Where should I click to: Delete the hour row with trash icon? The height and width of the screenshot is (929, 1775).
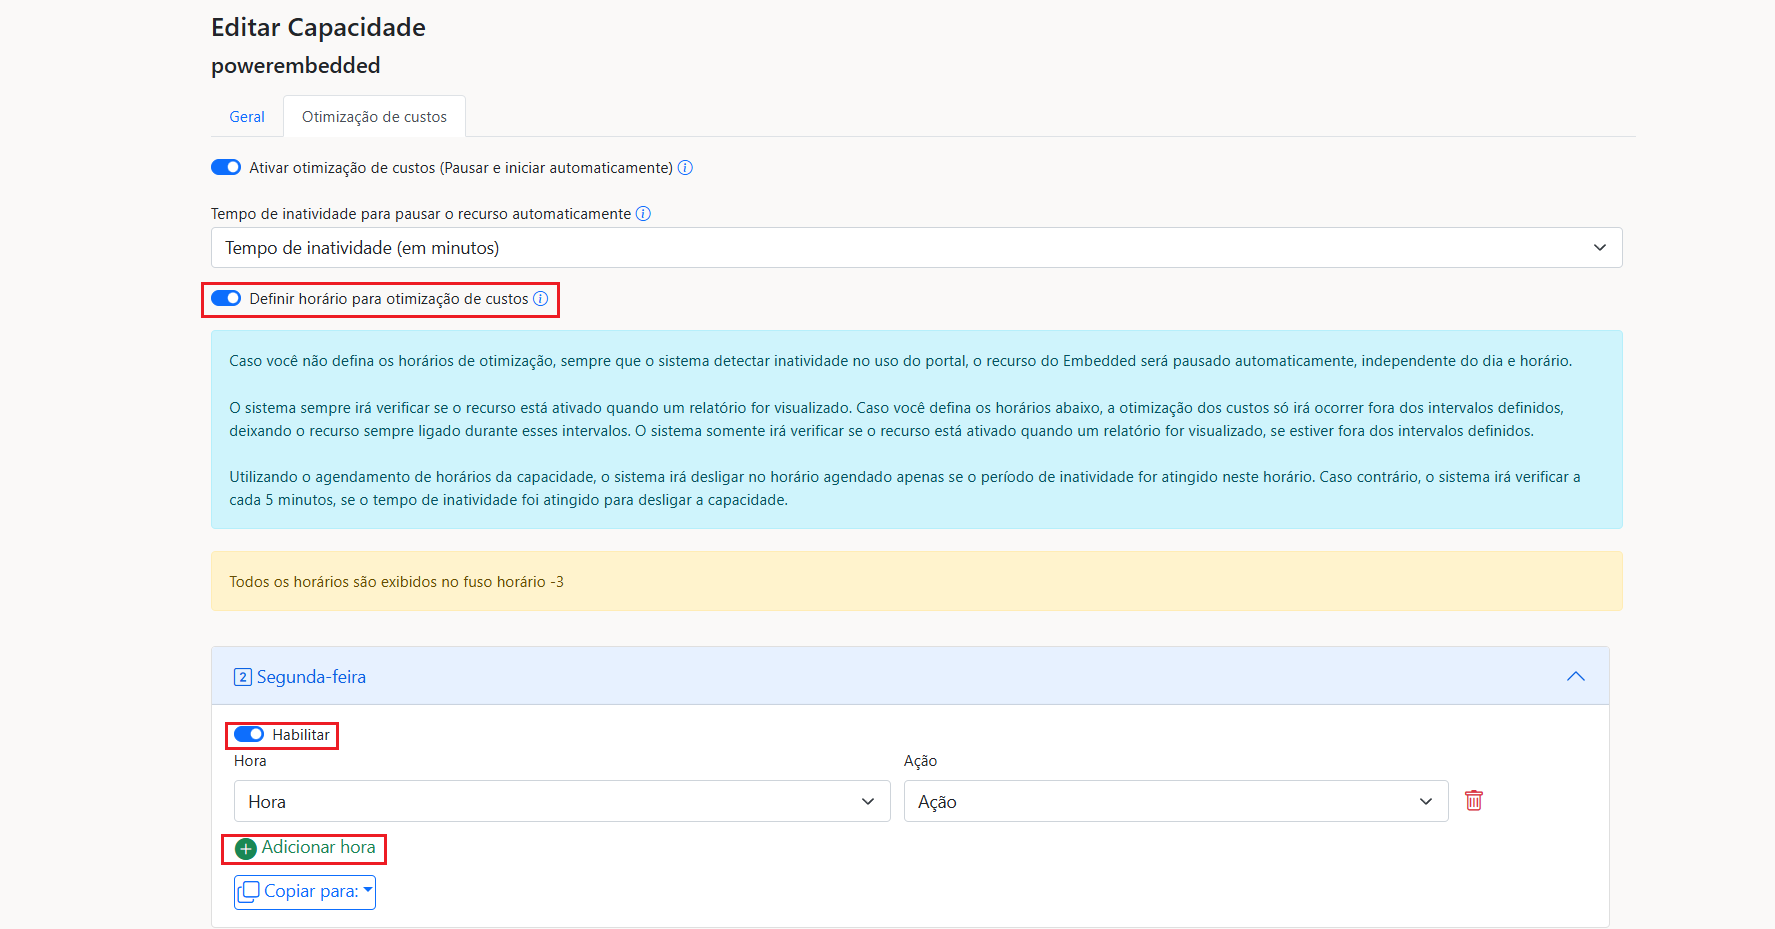tap(1473, 801)
